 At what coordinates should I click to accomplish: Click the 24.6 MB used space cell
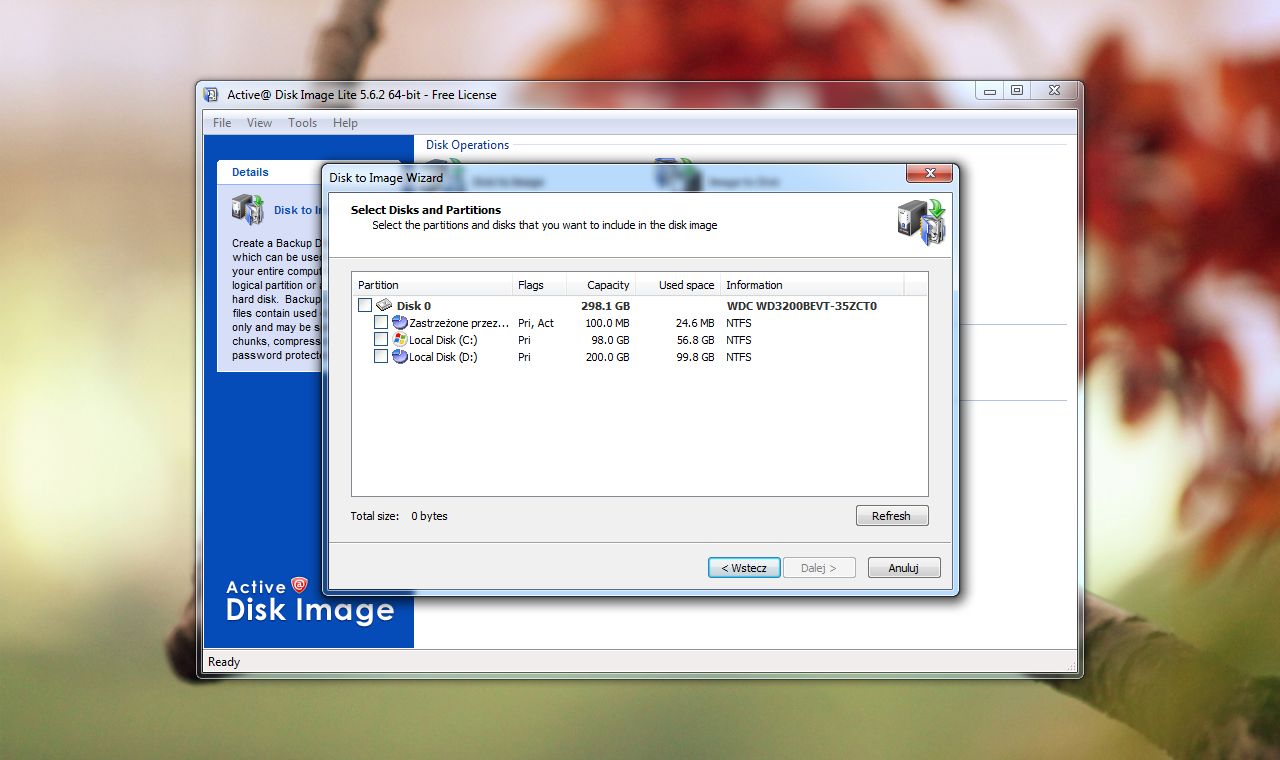[695, 323]
